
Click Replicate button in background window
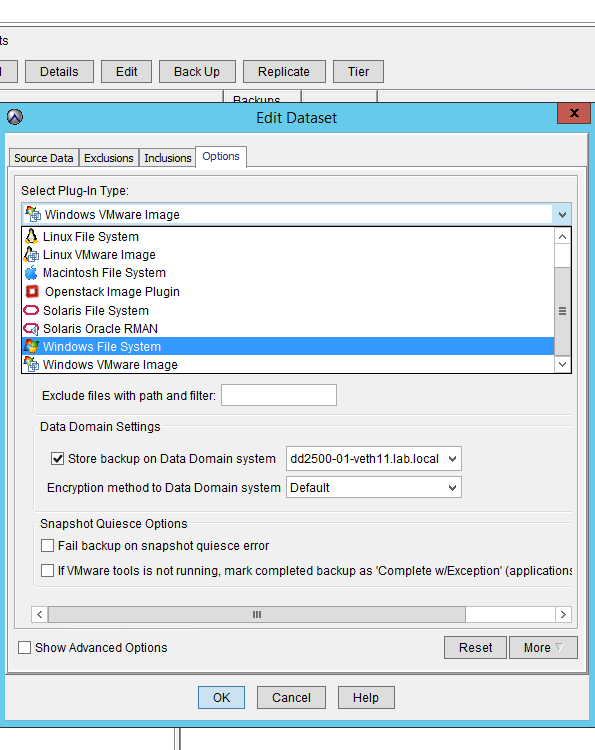point(284,72)
